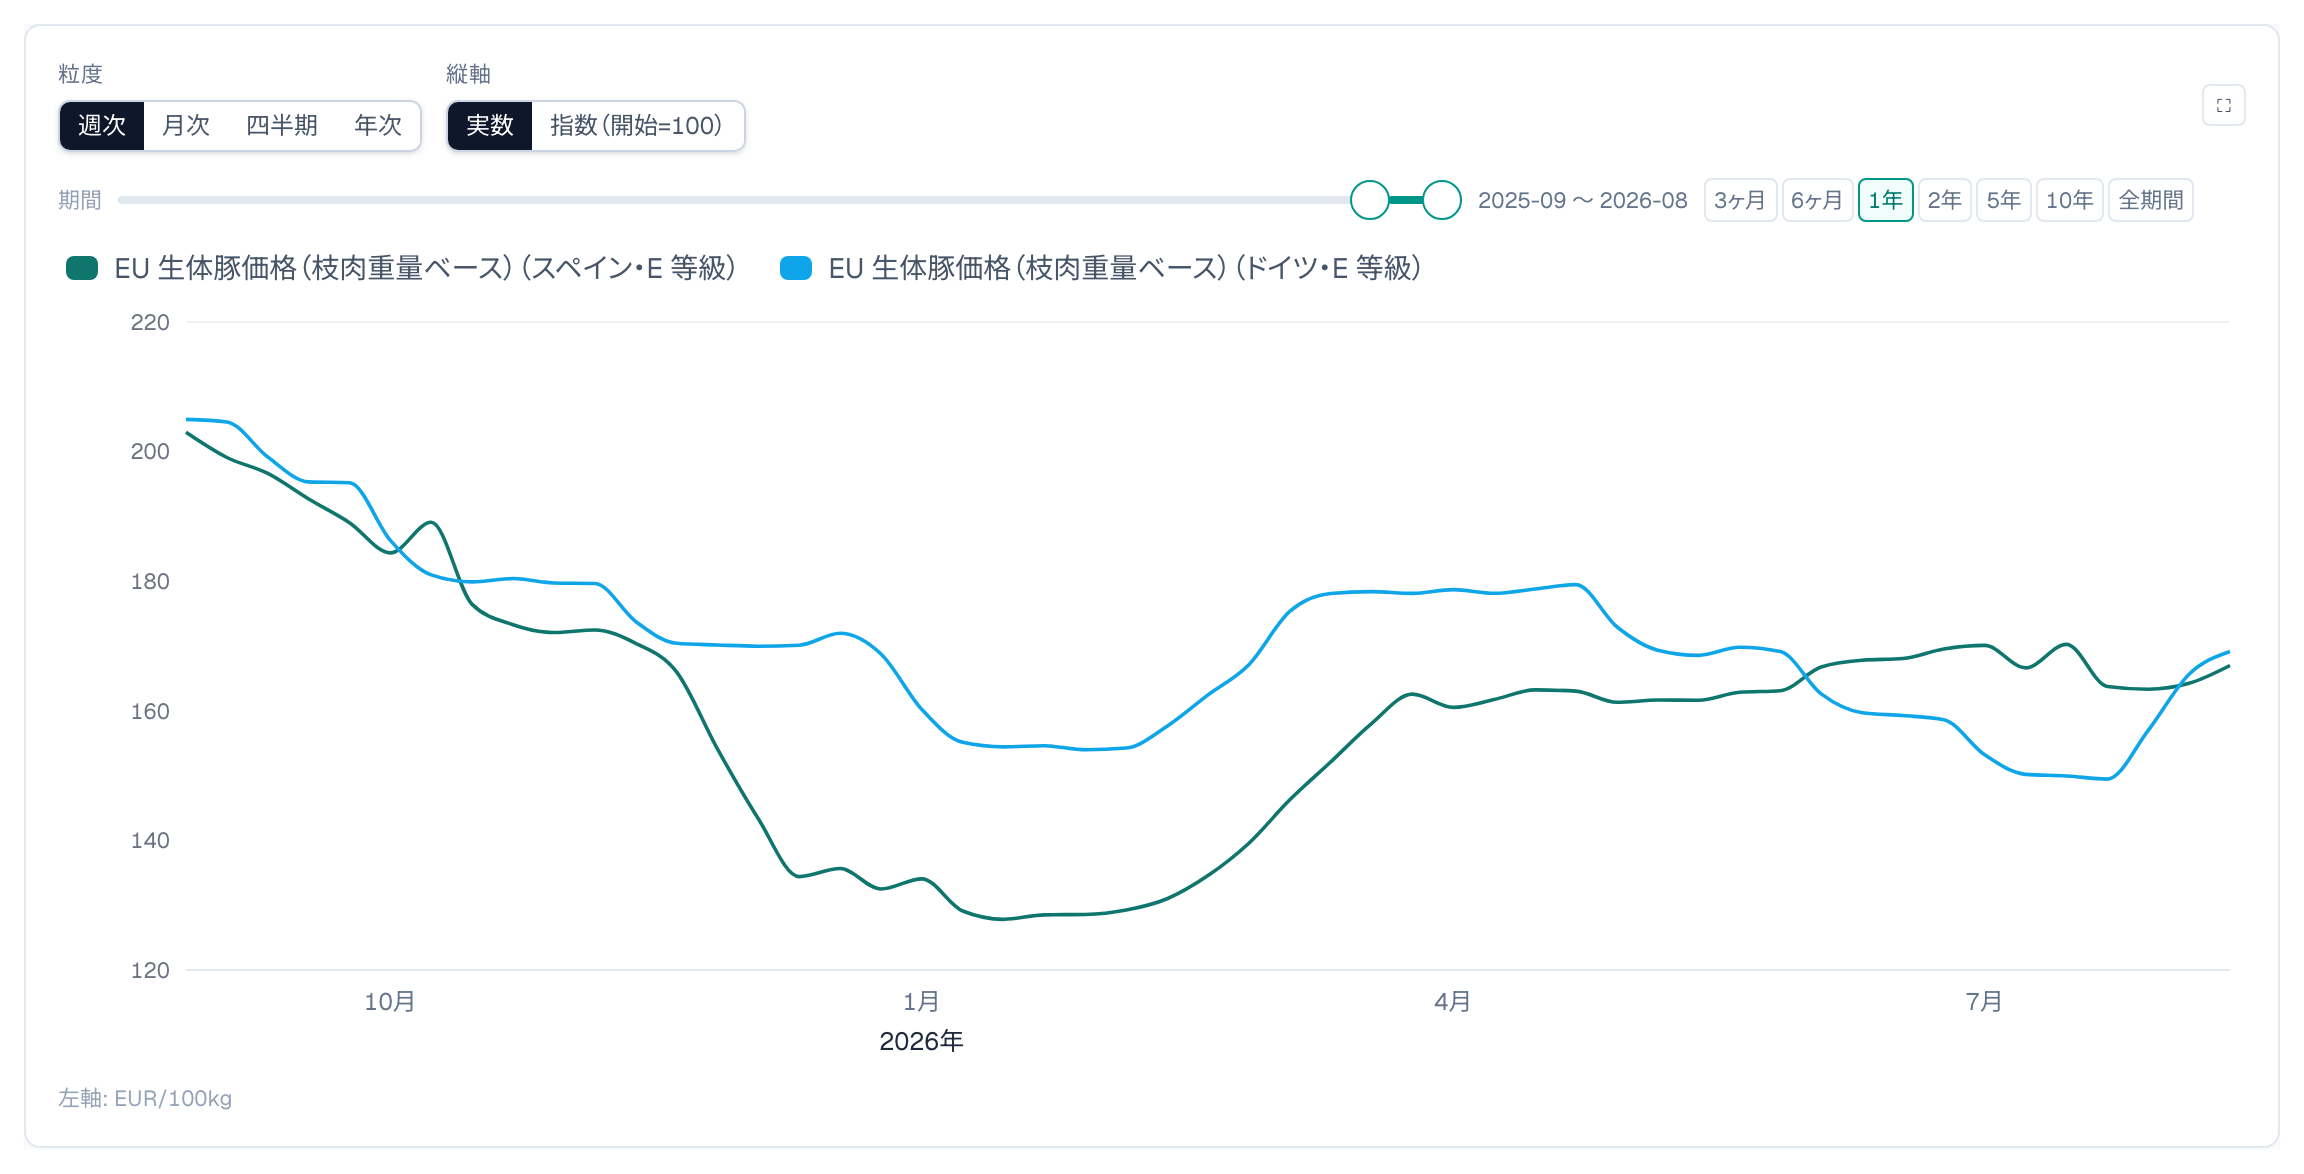
Task: Select 実数 vertical axis mode
Action: click(x=490, y=126)
